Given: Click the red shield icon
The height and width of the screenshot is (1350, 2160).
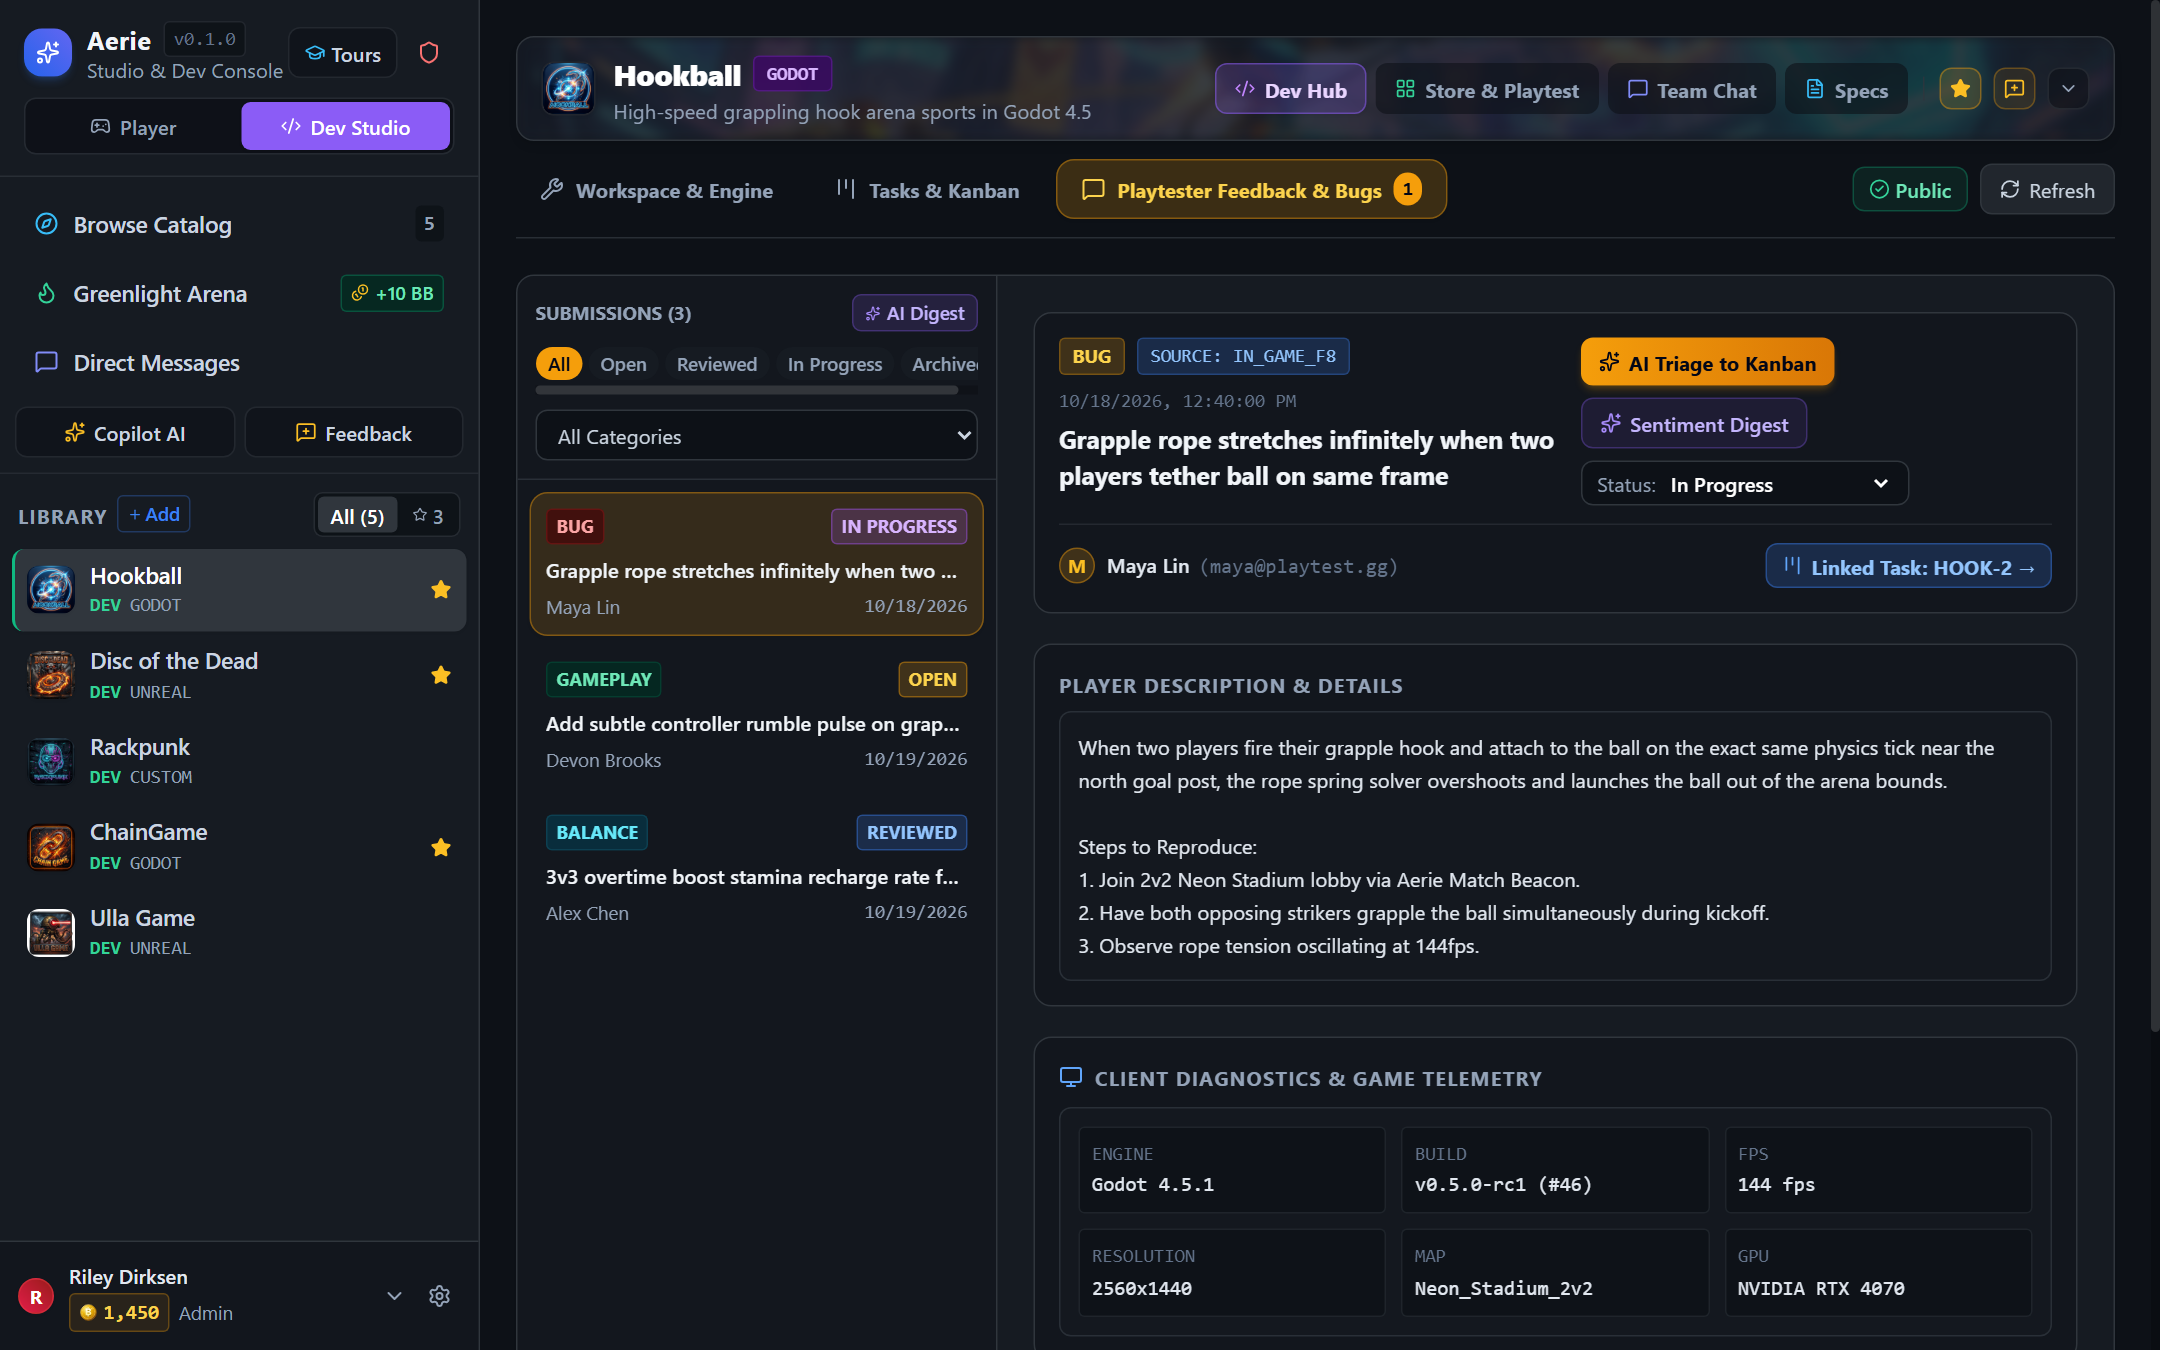Looking at the screenshot, I should [429, 53].
